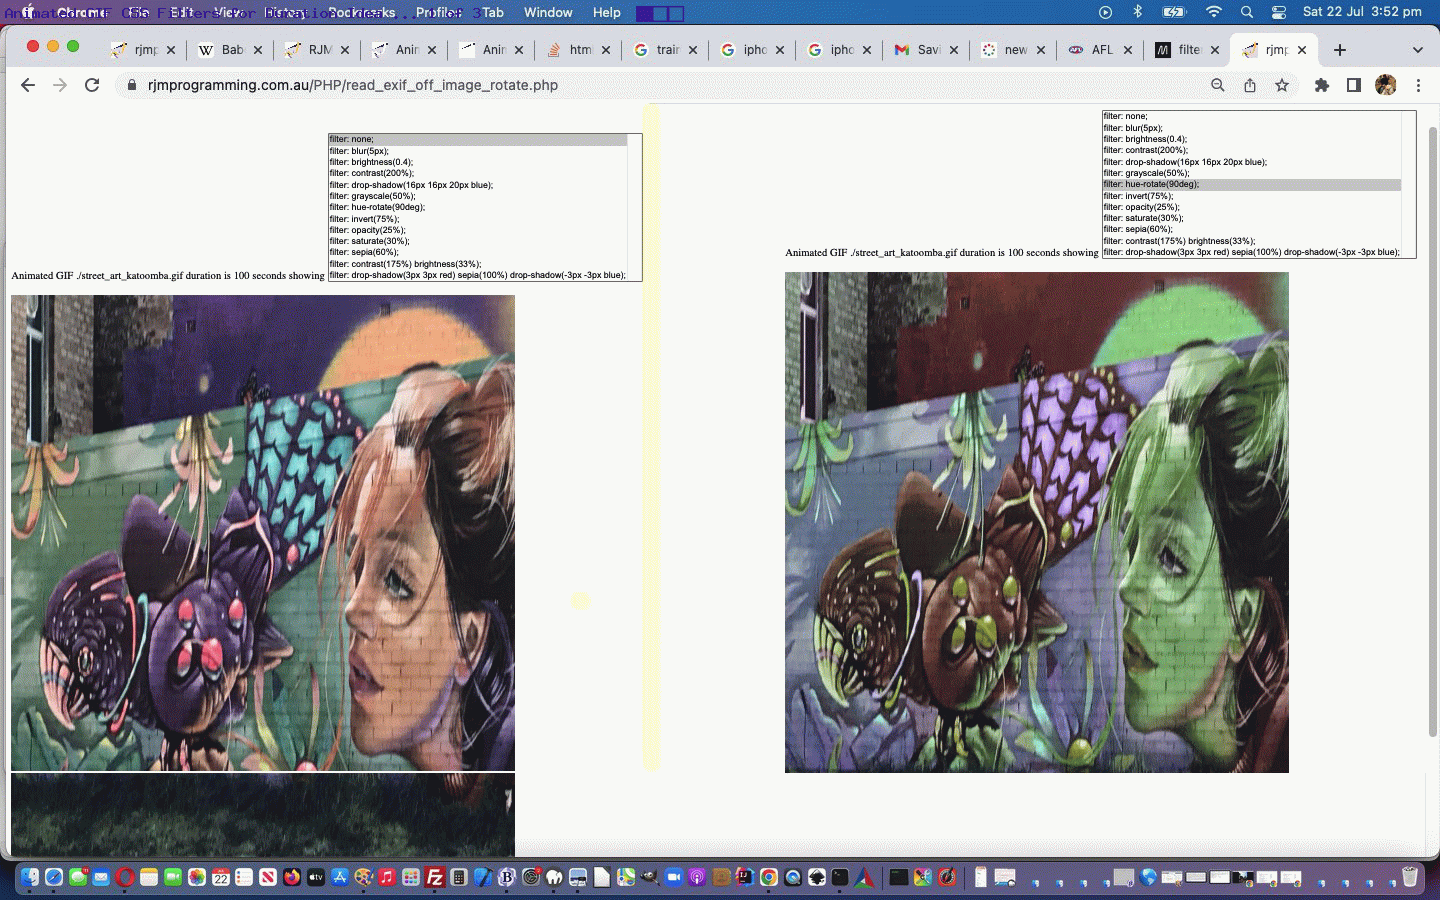Open the Tab menu in menu bar
The width and height of the screenshot is (1440, 900).
(x=493, y=12)
